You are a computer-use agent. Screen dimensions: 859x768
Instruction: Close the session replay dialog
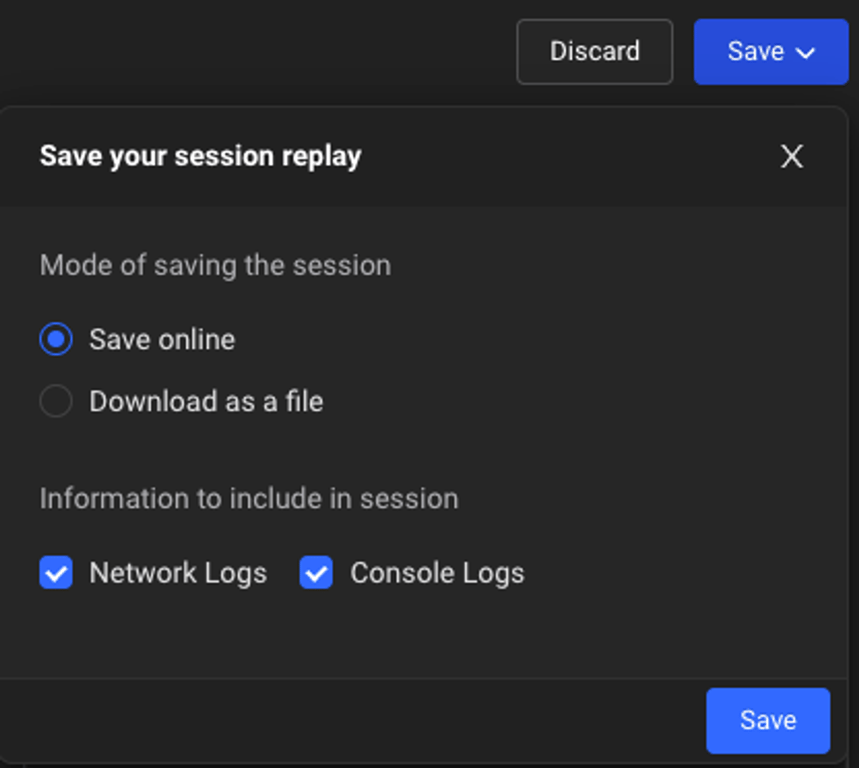pyautogui.click(x=791, y=156)
